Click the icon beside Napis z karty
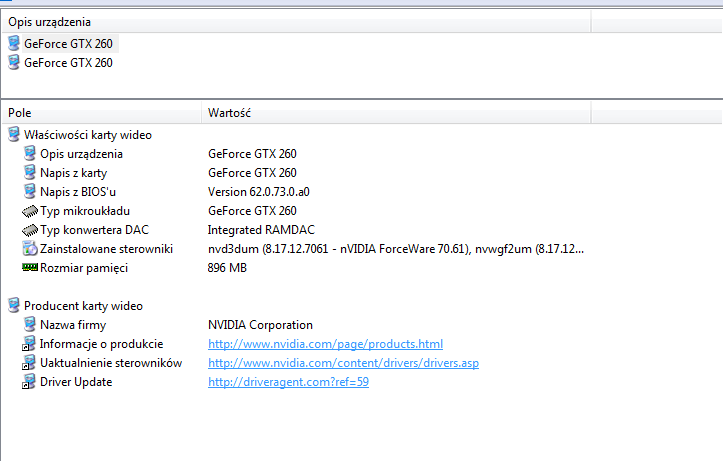Image resolution: width=723 pixels, height=461 pixels. (x=30, y=172)
